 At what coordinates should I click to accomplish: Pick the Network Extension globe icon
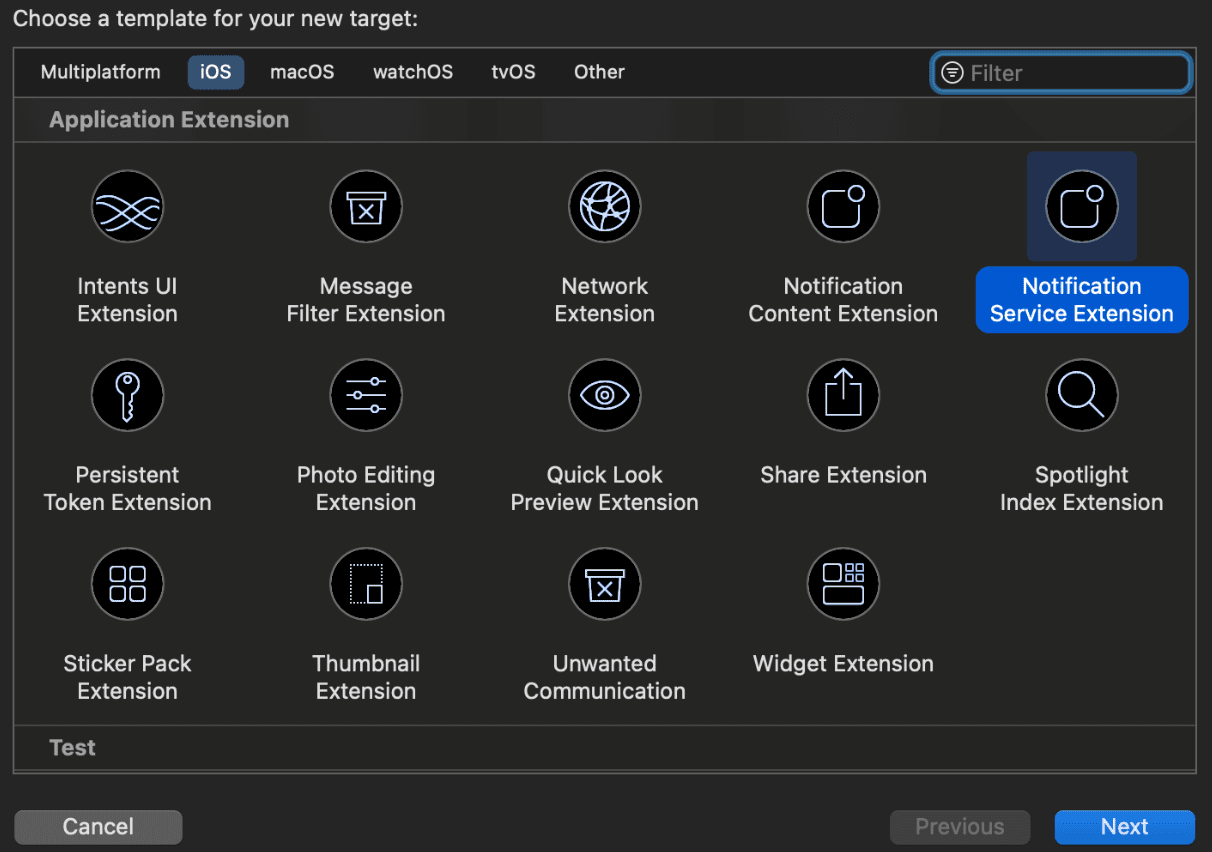coord(604,207)
